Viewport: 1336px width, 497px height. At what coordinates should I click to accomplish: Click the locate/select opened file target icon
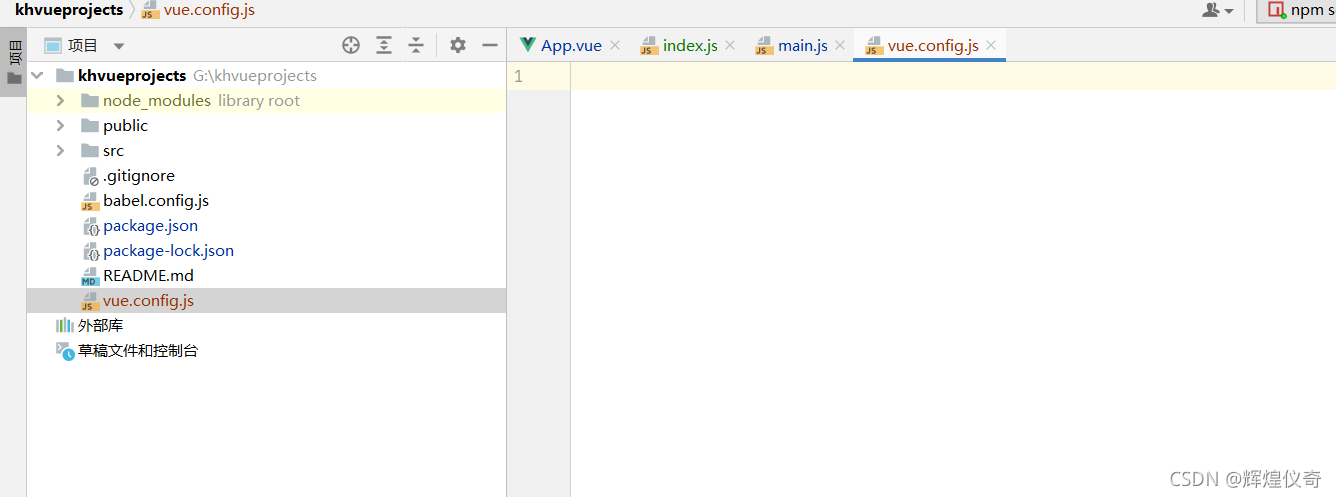pyautogui.click(x=351, y=45)
